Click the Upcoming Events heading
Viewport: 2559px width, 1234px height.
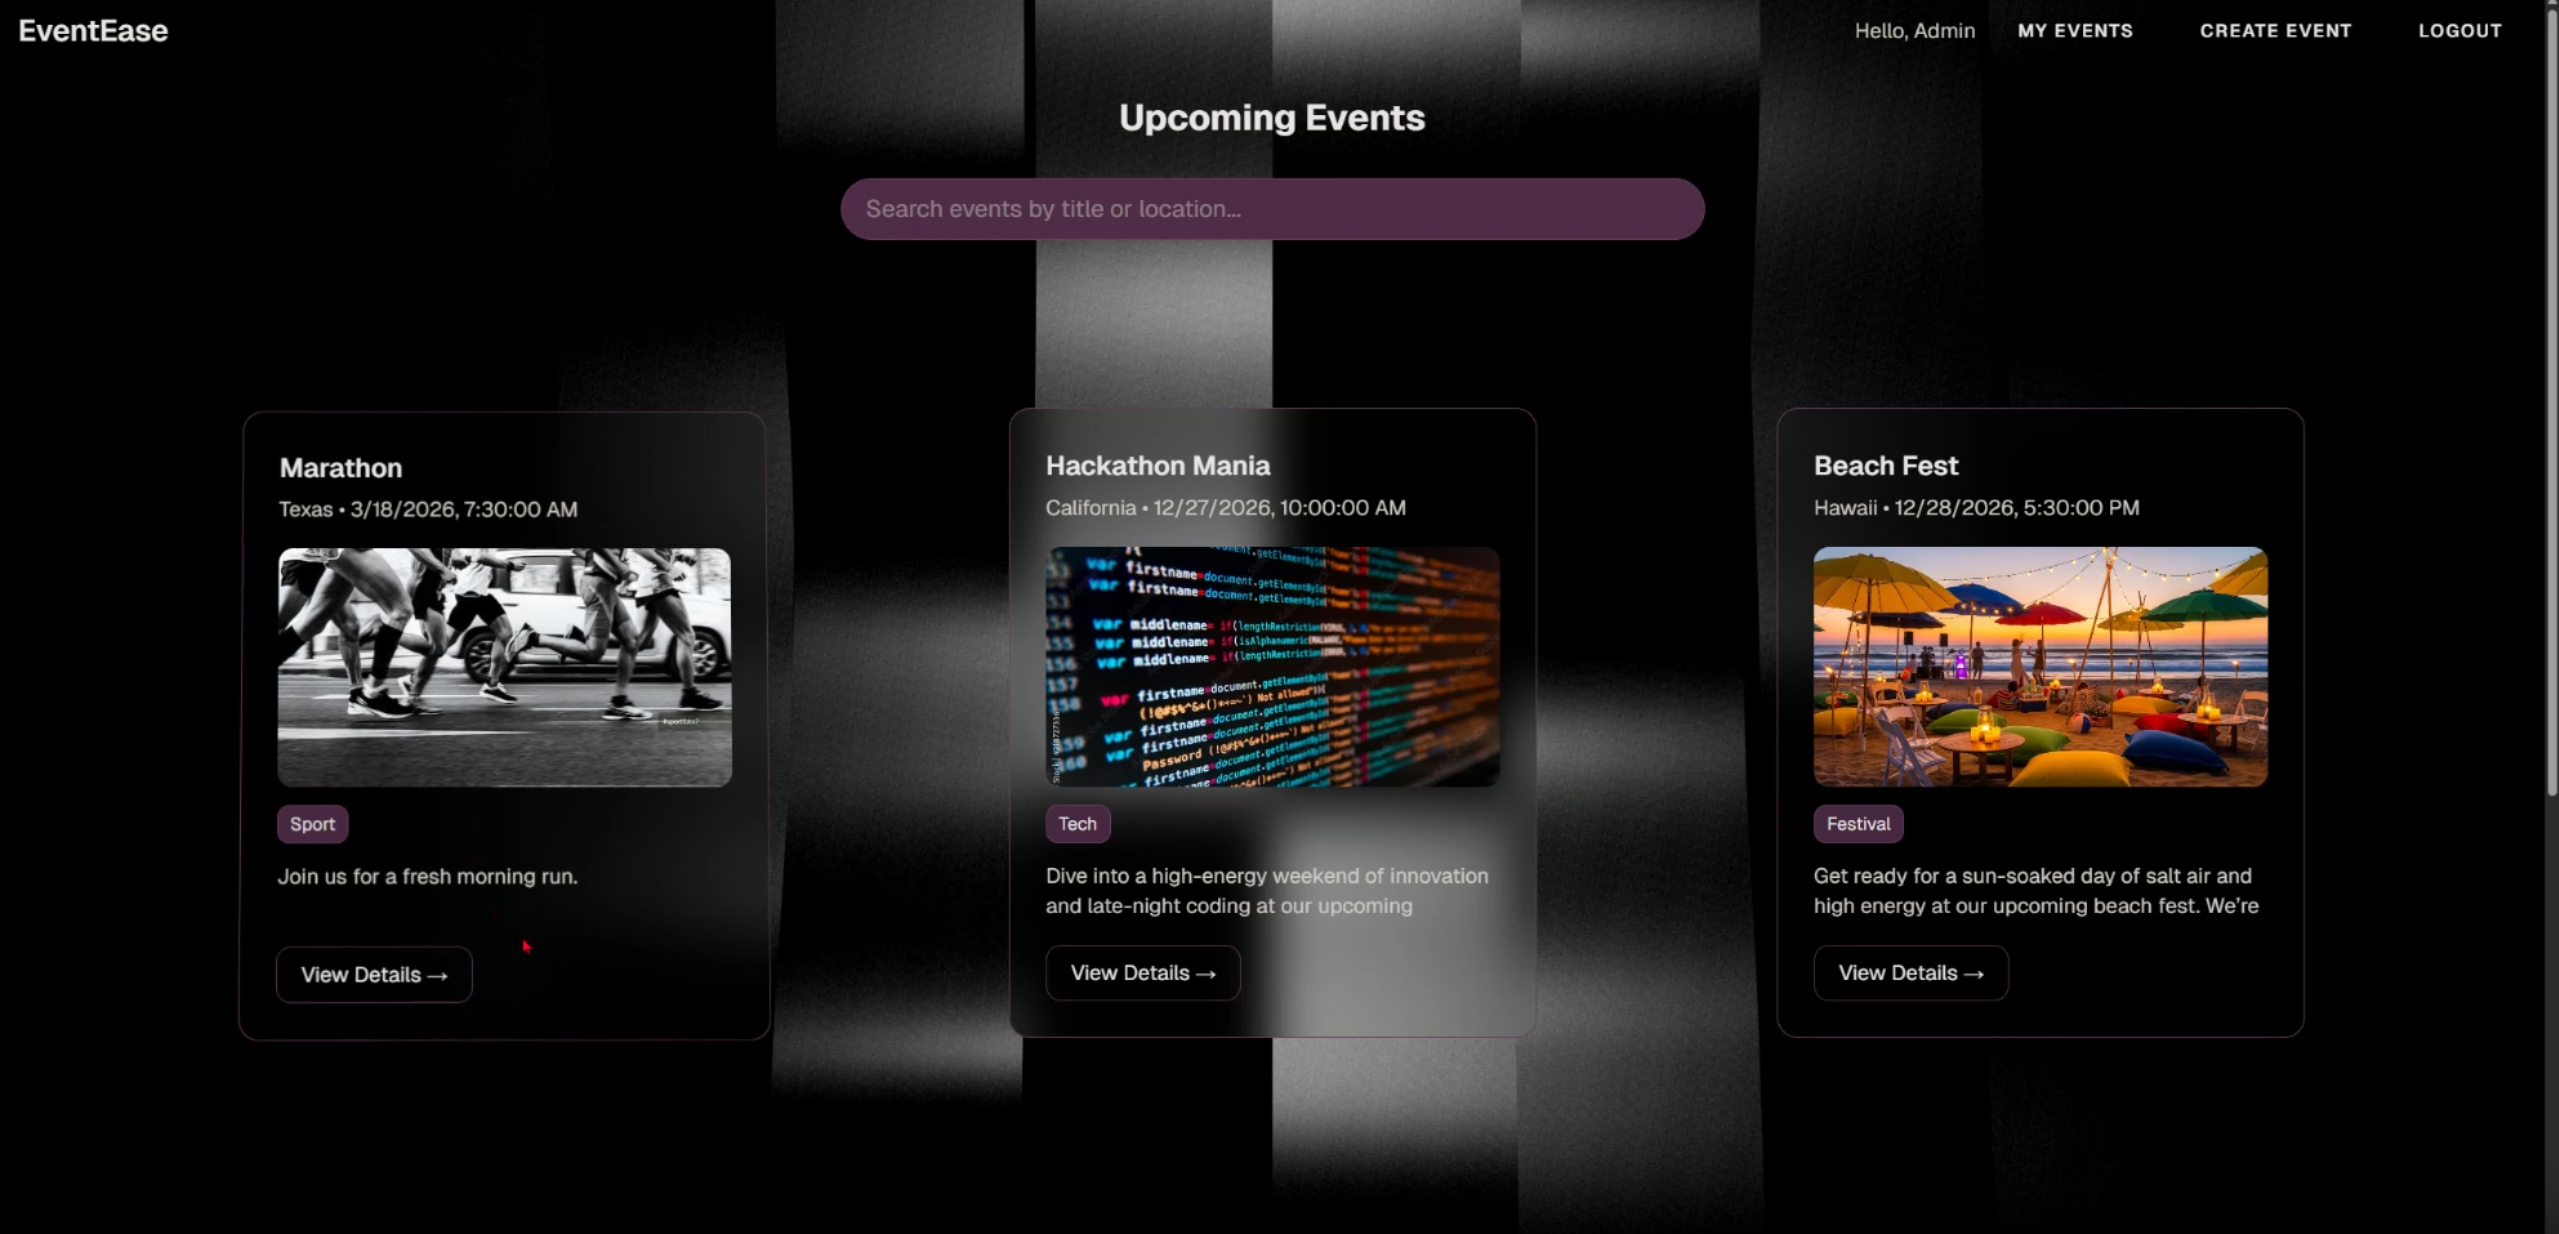[1272, 118]
